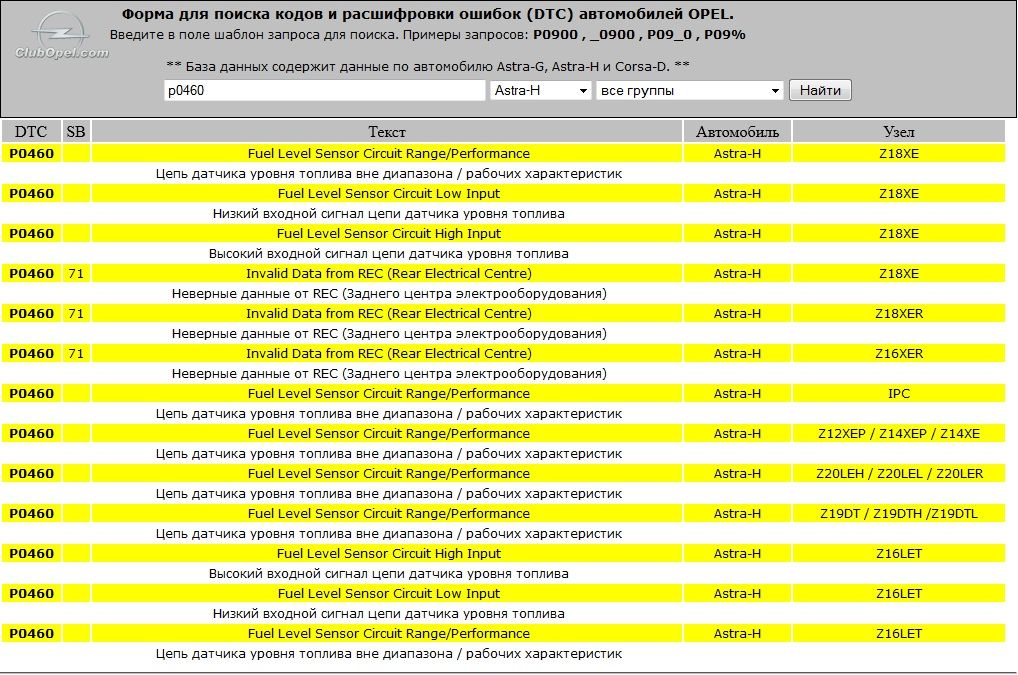Click the ClubOpel.com logo
The image size is (1018, 675).
click(62, 36)
